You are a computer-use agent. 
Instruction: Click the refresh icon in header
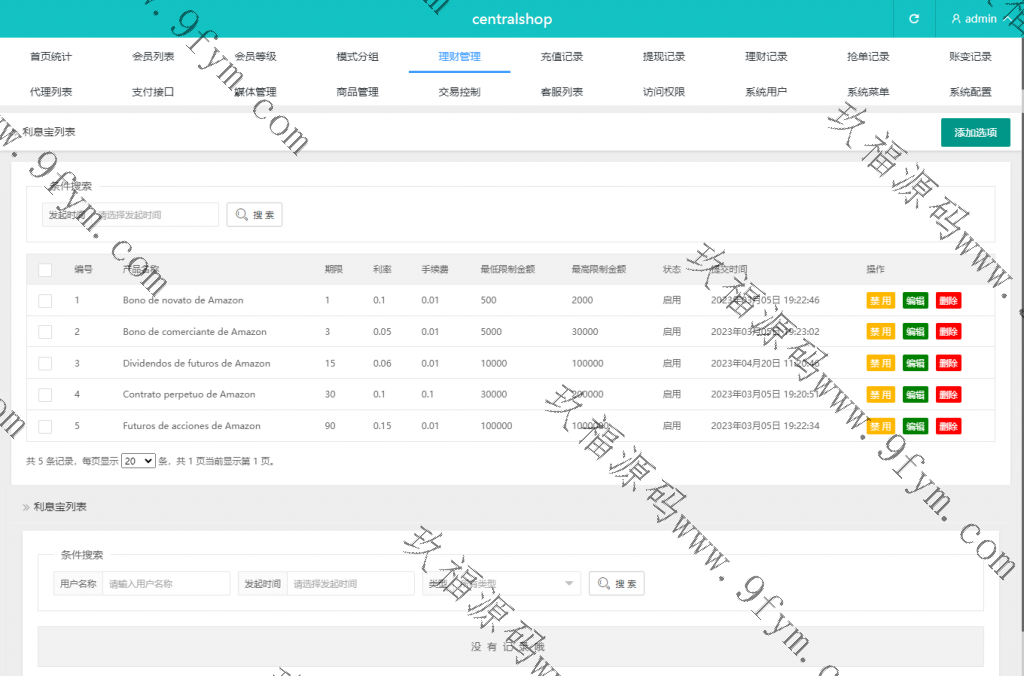[x=913, y=19]
